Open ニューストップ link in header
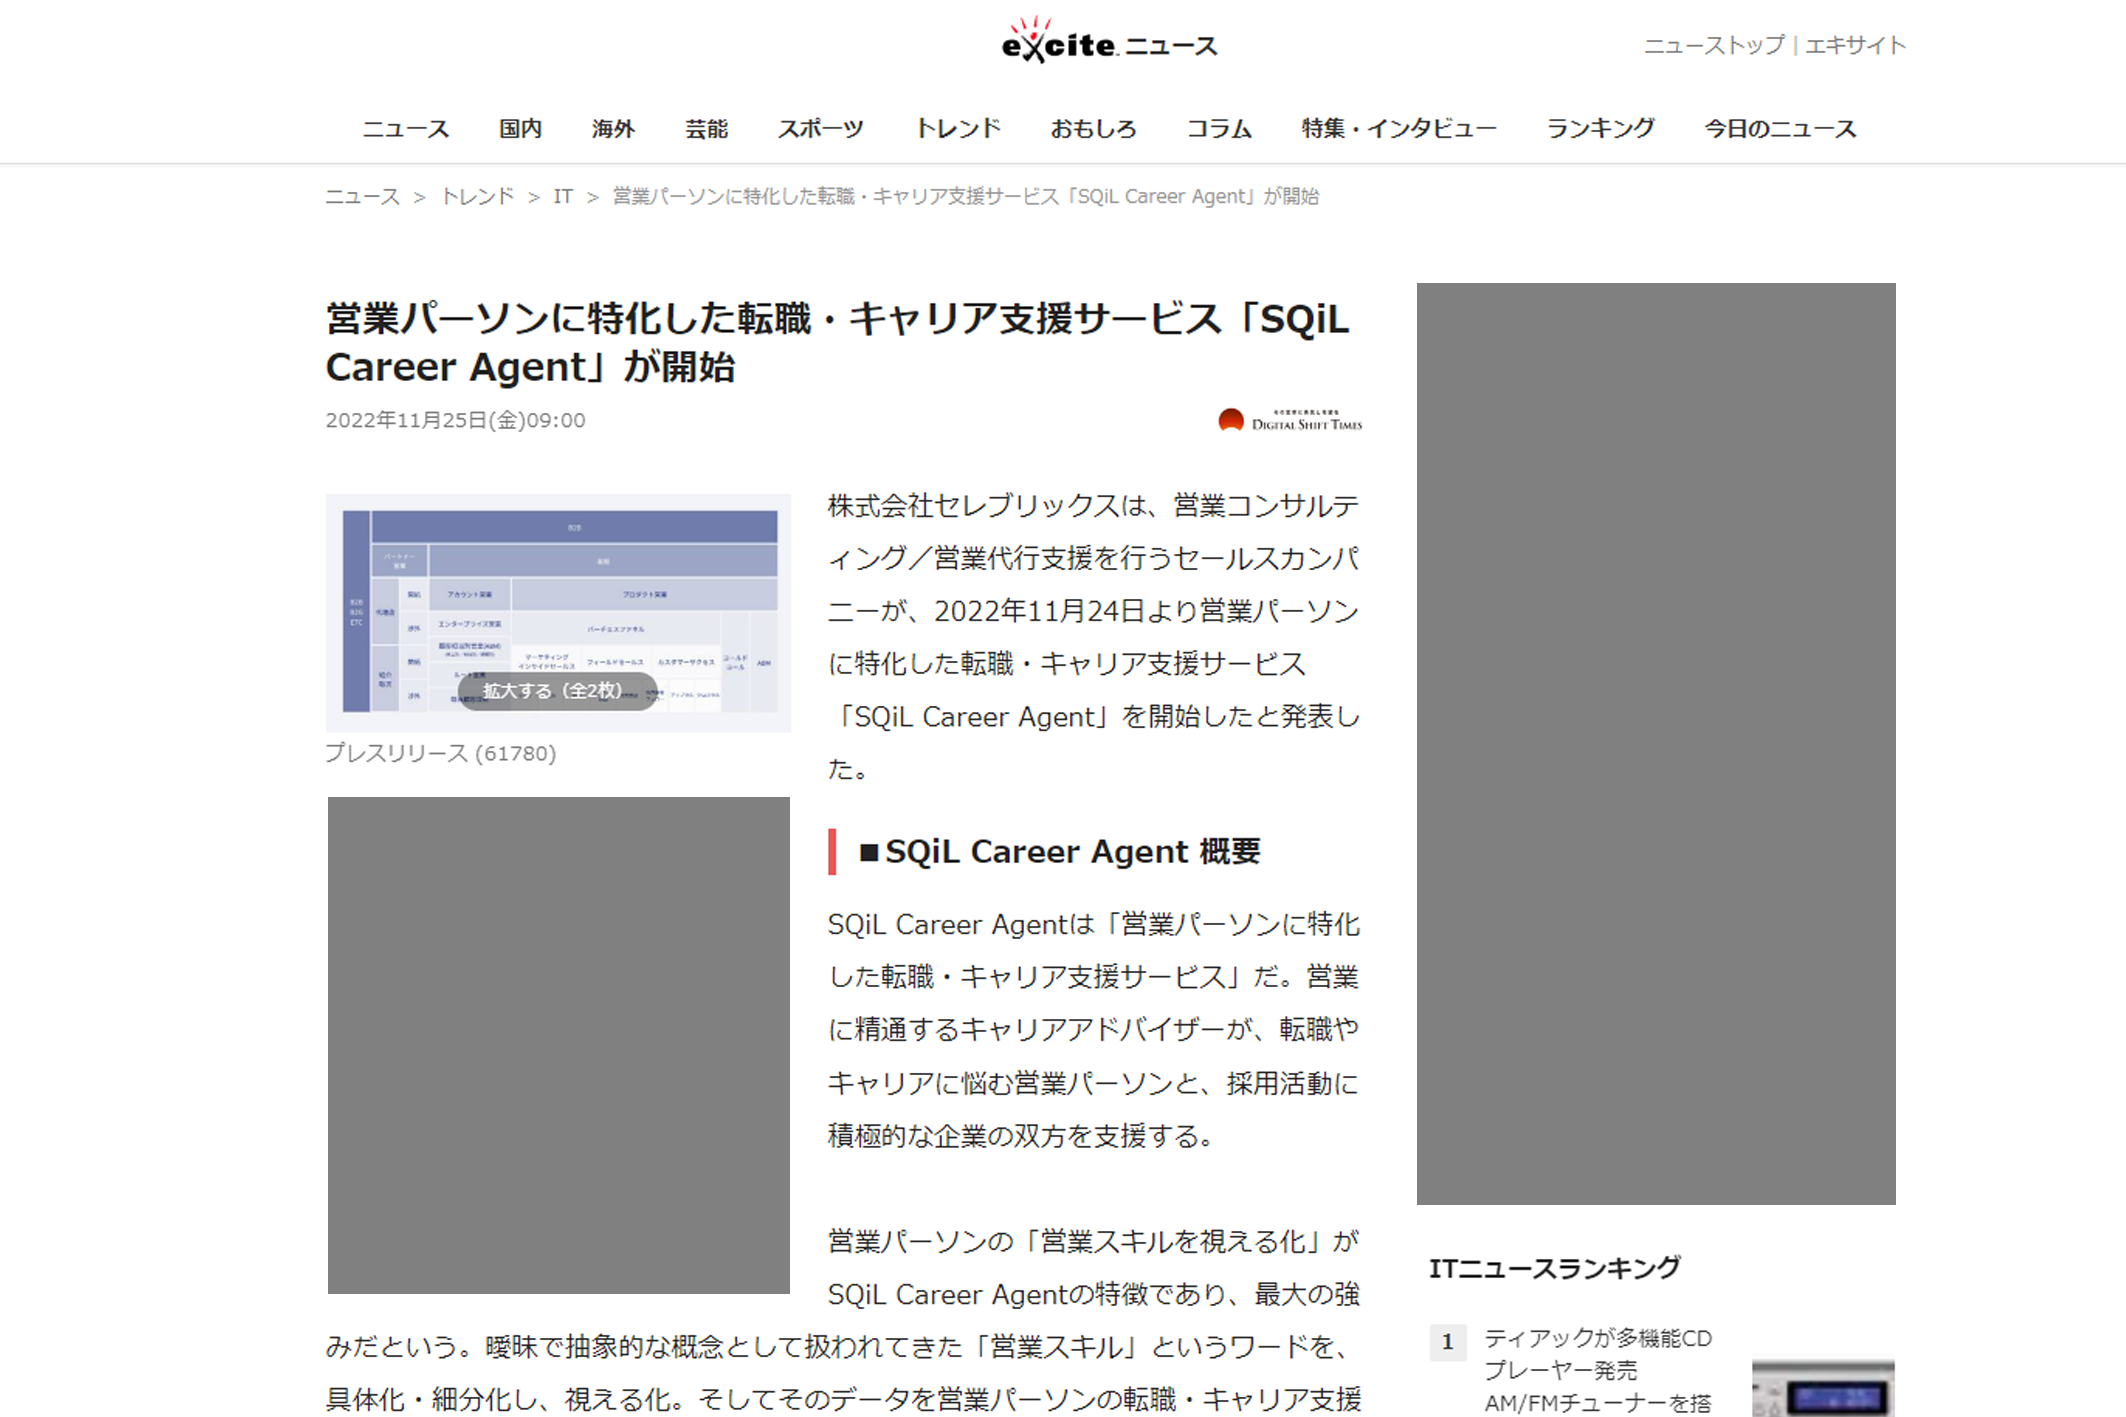Image resolution: width=2126 pixels, height=1417 pixels. coord(1714,45)
